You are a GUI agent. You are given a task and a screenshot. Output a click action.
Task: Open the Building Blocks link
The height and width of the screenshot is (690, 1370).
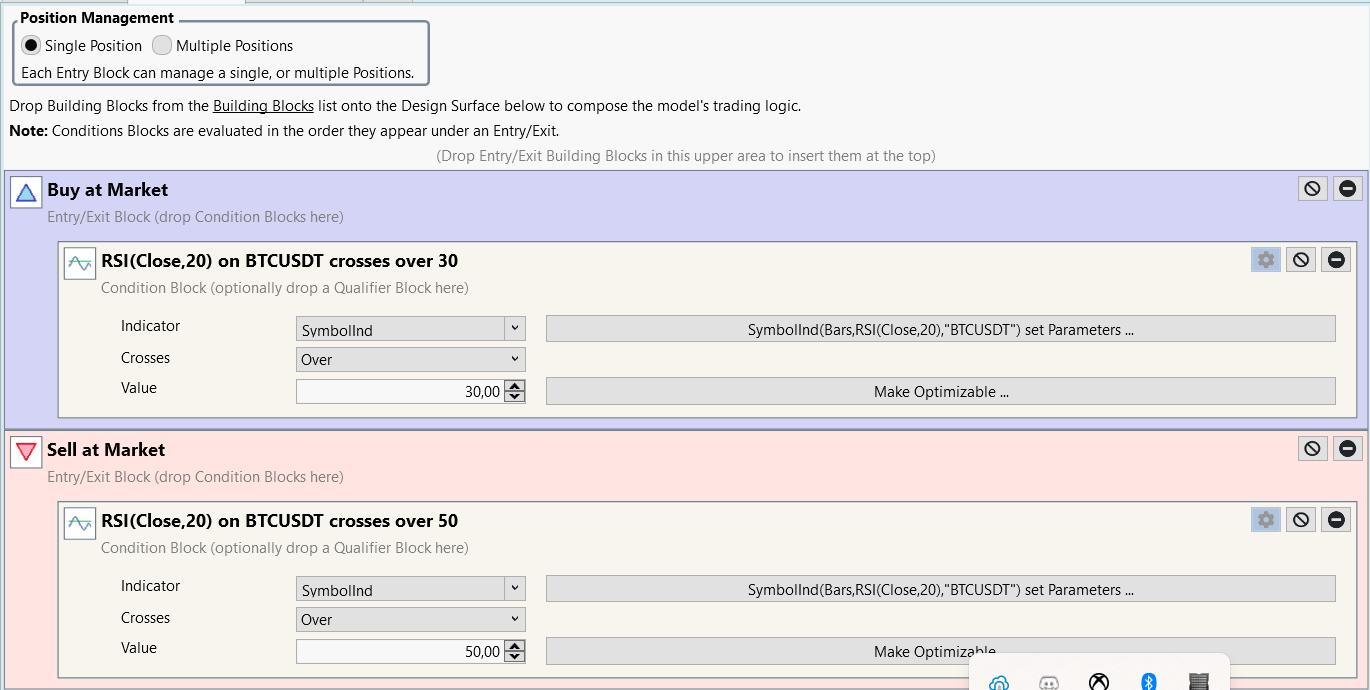[263, 106]
